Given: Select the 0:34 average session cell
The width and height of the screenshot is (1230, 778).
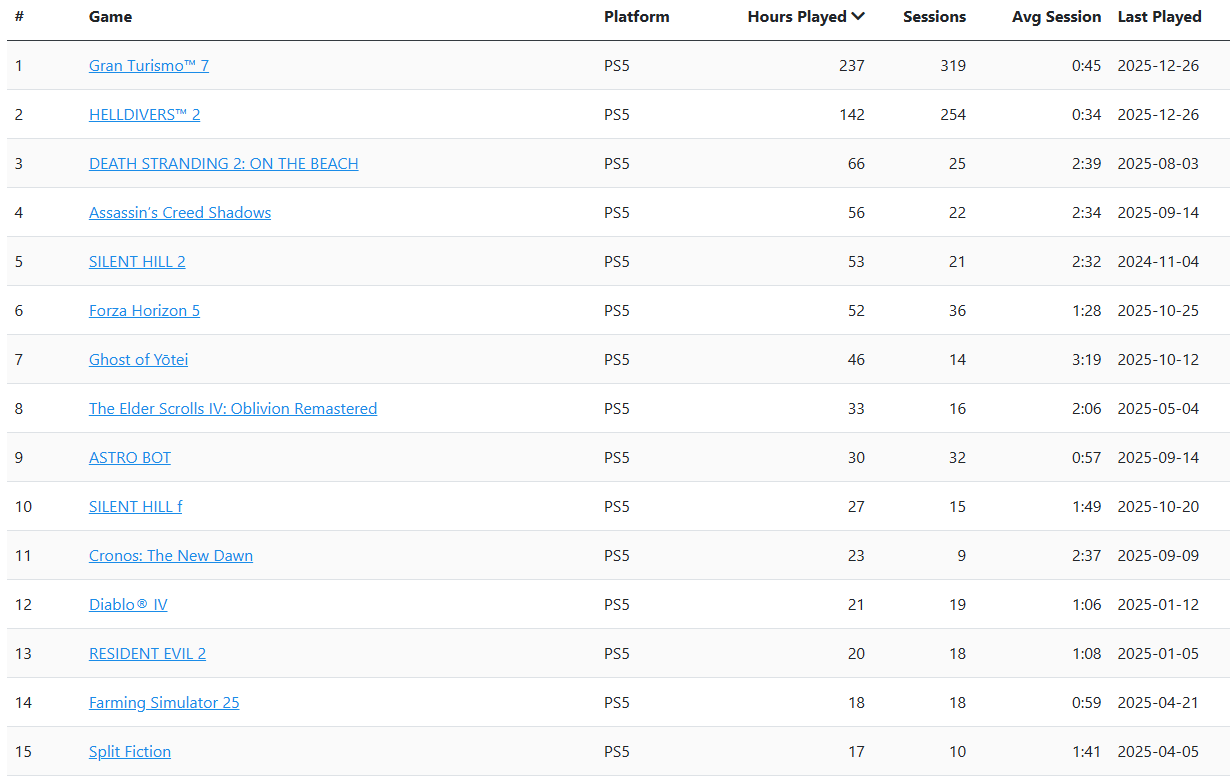Looking at the screenshot, I should click(x=1086, y=115).
